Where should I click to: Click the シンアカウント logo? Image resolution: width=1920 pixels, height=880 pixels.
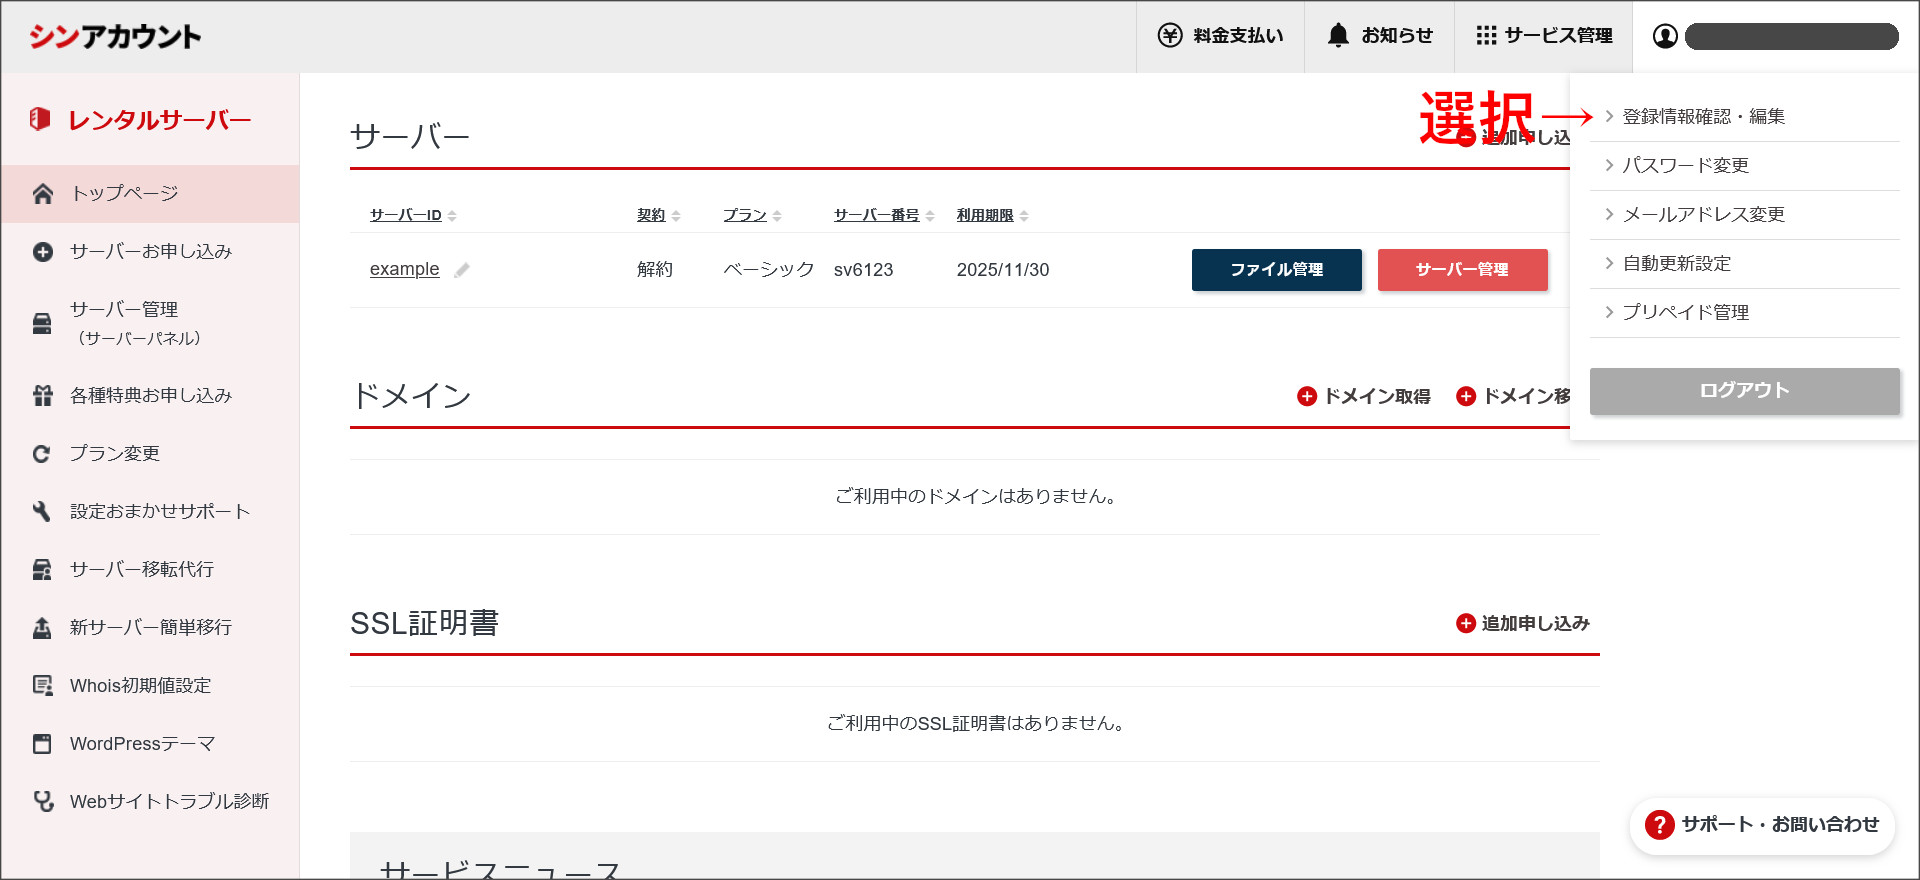coord(115,36)
